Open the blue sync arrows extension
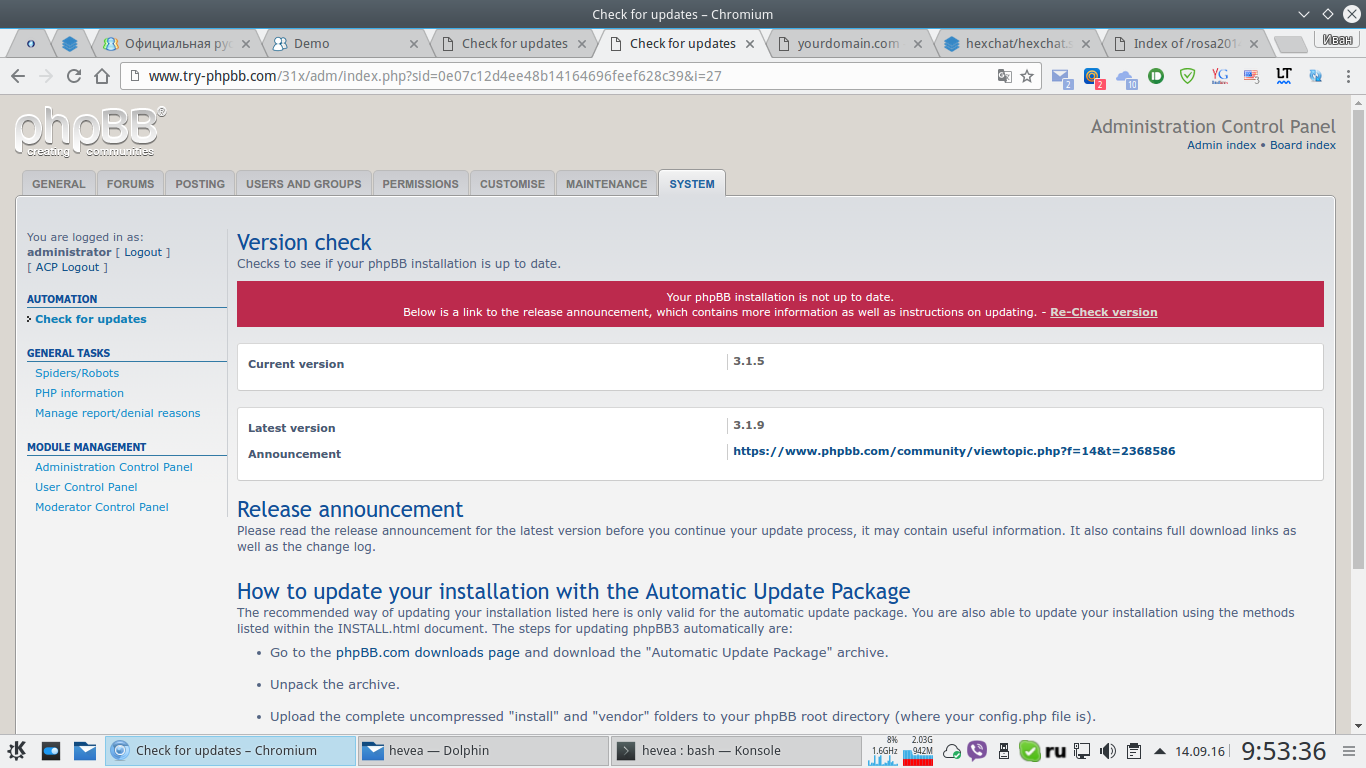This screenshot has height=768, width=1366. tap(1315, 75)
